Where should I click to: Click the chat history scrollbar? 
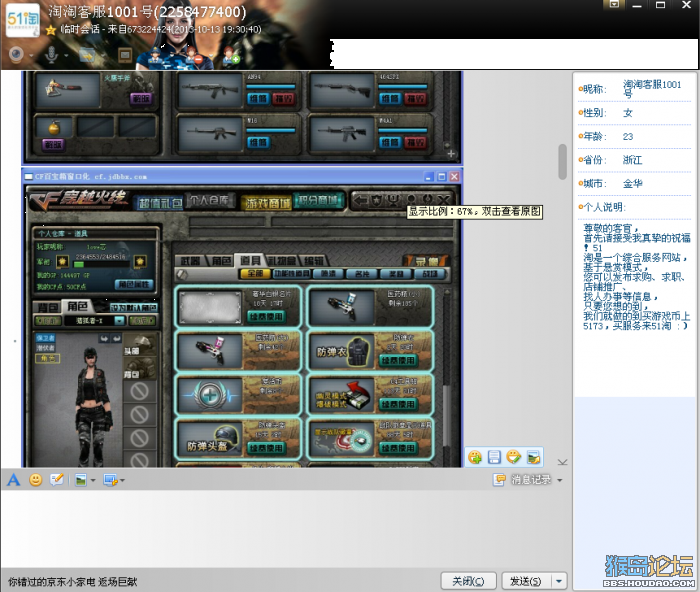[x=562, y=161]
